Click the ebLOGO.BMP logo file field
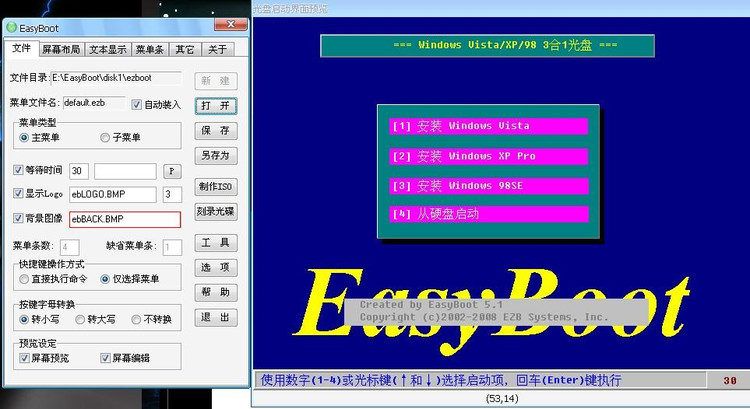The width and height of the screenshot is (750, 409). coord(113,194)
